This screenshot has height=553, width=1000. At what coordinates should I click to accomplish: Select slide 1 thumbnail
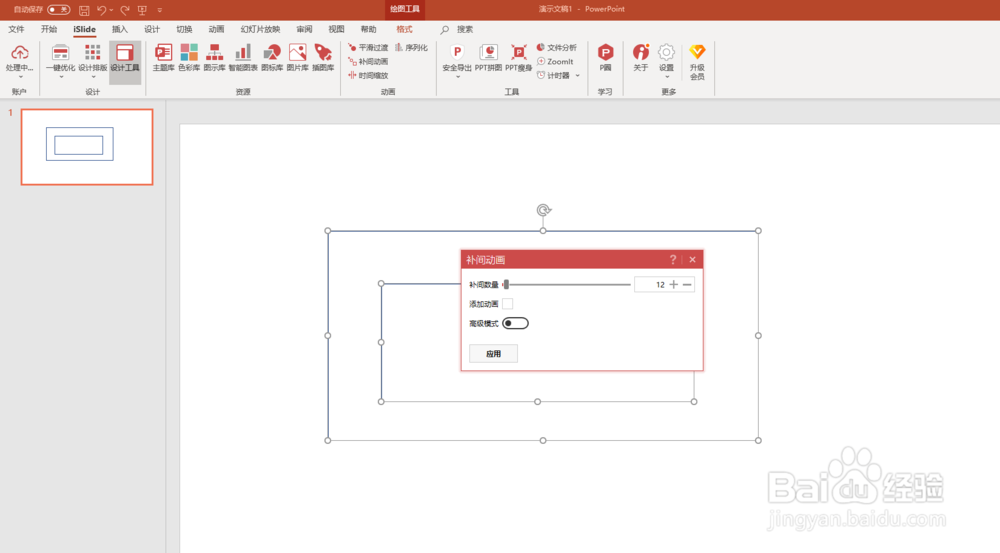click(87, 147)
